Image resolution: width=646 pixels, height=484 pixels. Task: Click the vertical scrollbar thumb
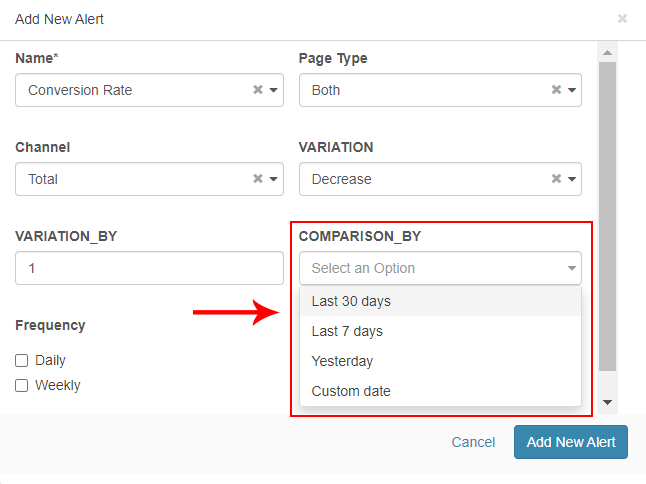(607, 216)
